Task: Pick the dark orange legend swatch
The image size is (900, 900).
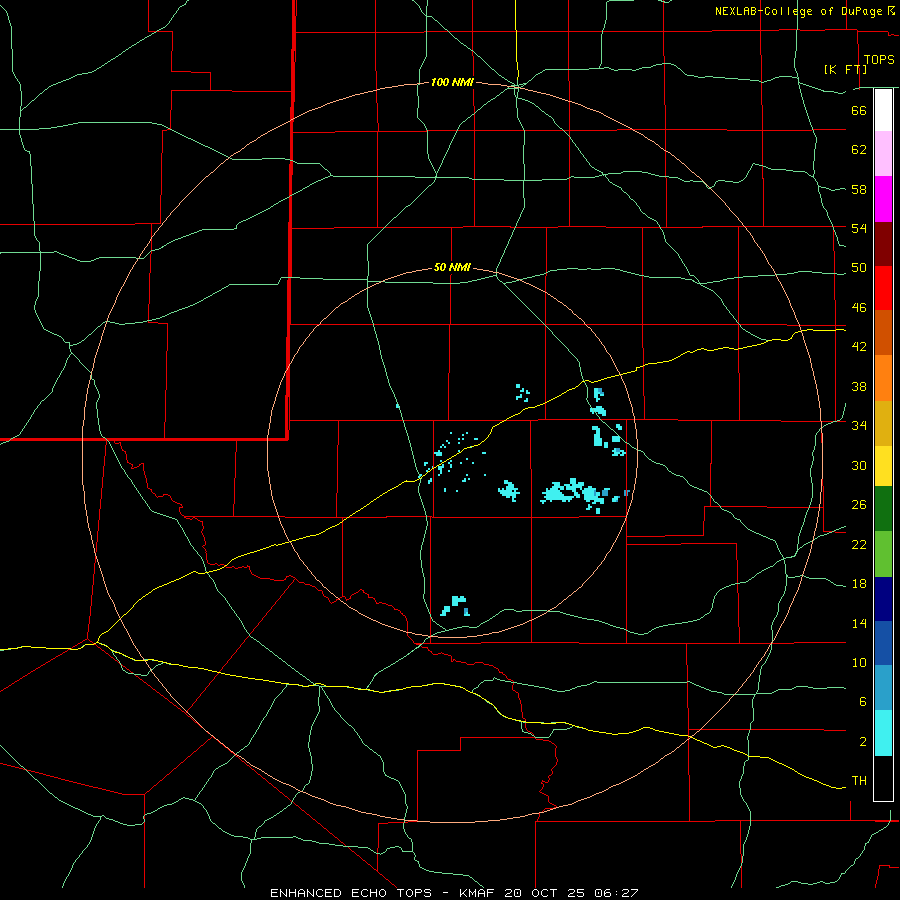Action: (883, 333)
